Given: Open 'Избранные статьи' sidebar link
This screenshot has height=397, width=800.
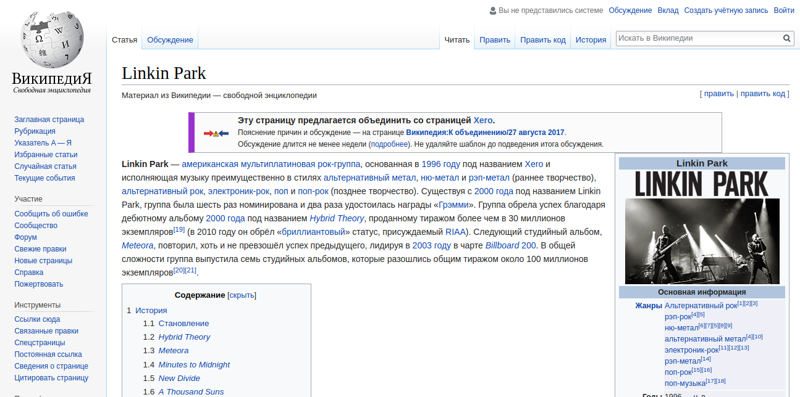Looking at the screenshot, I should tap(46, 155).
